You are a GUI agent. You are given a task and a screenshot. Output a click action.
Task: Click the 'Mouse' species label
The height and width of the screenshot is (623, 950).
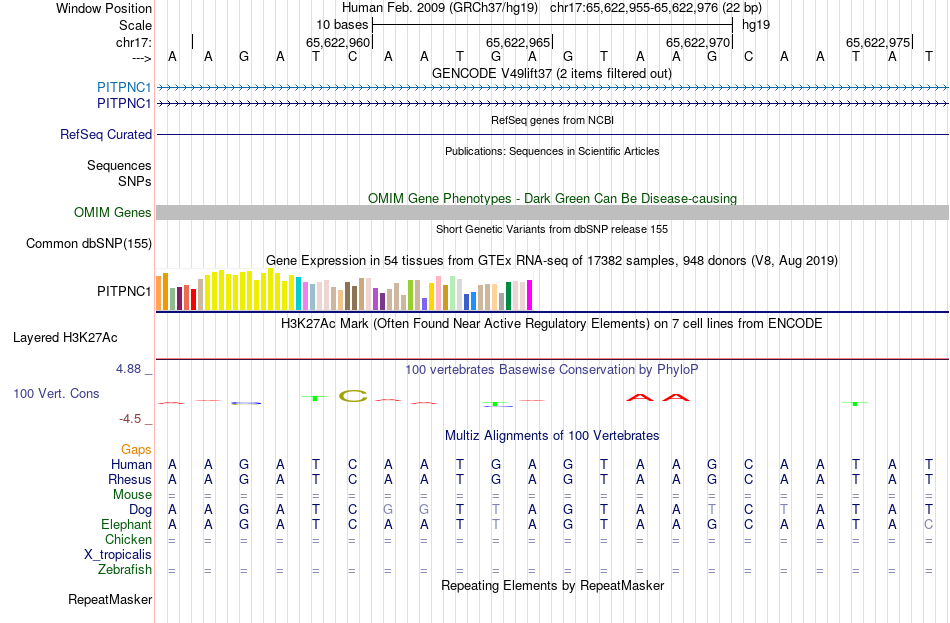click(132, 495)
